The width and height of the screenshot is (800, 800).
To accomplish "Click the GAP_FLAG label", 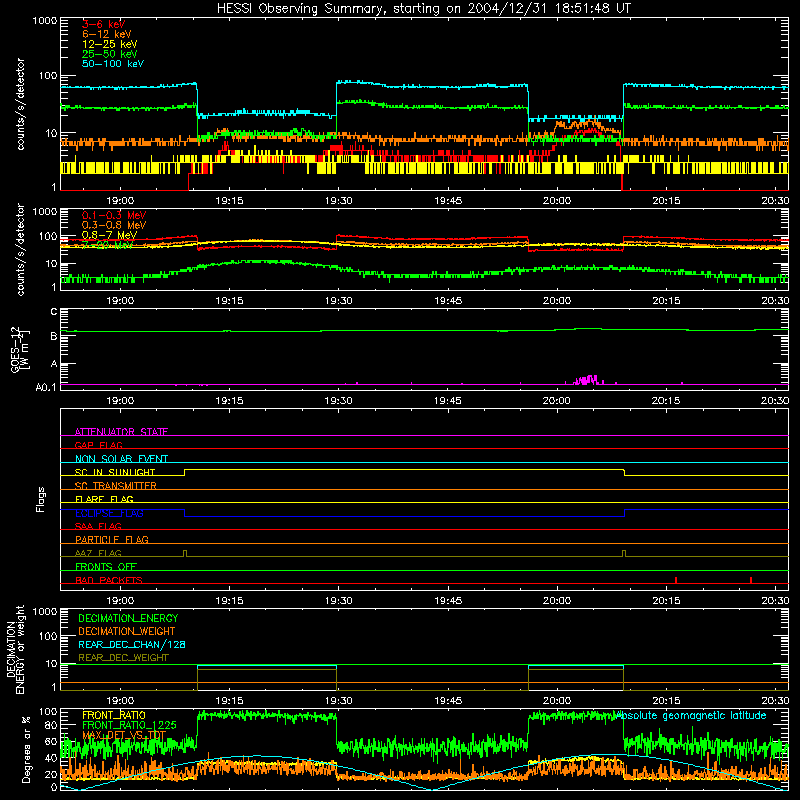I will tap(98, 445).
